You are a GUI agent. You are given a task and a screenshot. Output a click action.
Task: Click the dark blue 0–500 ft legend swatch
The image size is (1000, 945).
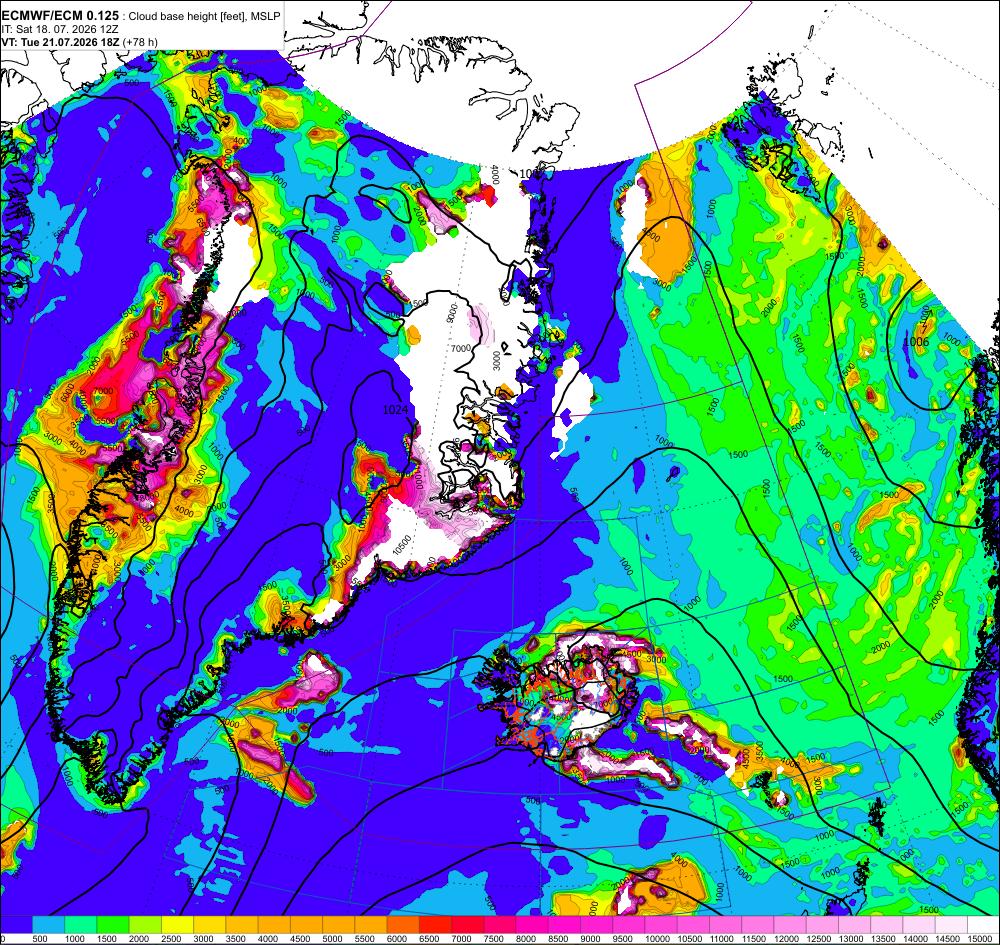tap(16, 925)
